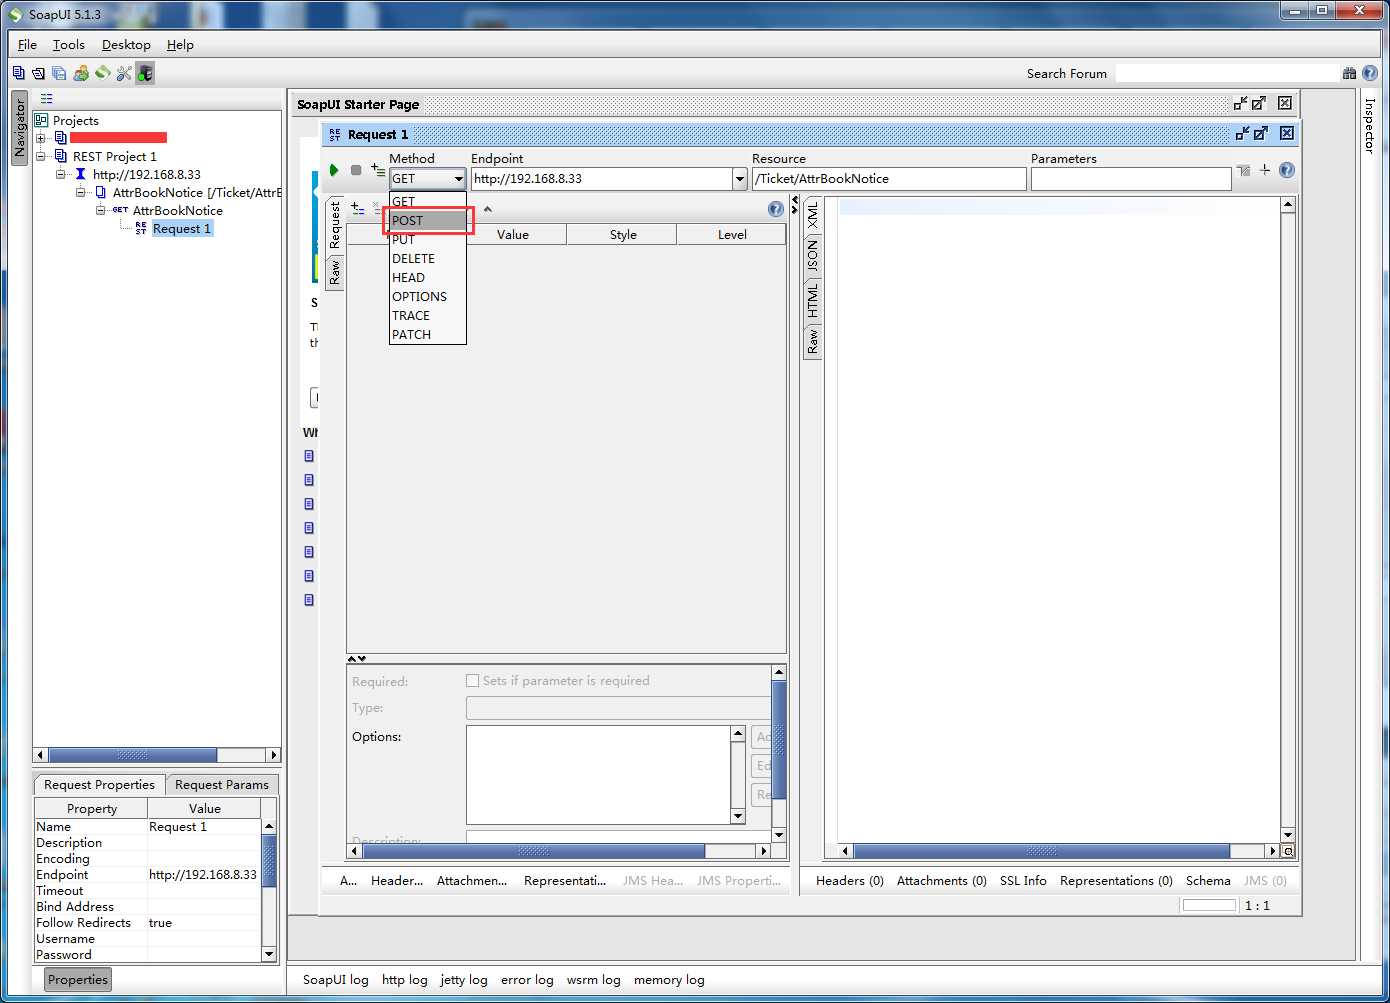Open the Desktop menu
Image resolution: width=1390 pixels, height=1003 pixels.
[126, 45]
